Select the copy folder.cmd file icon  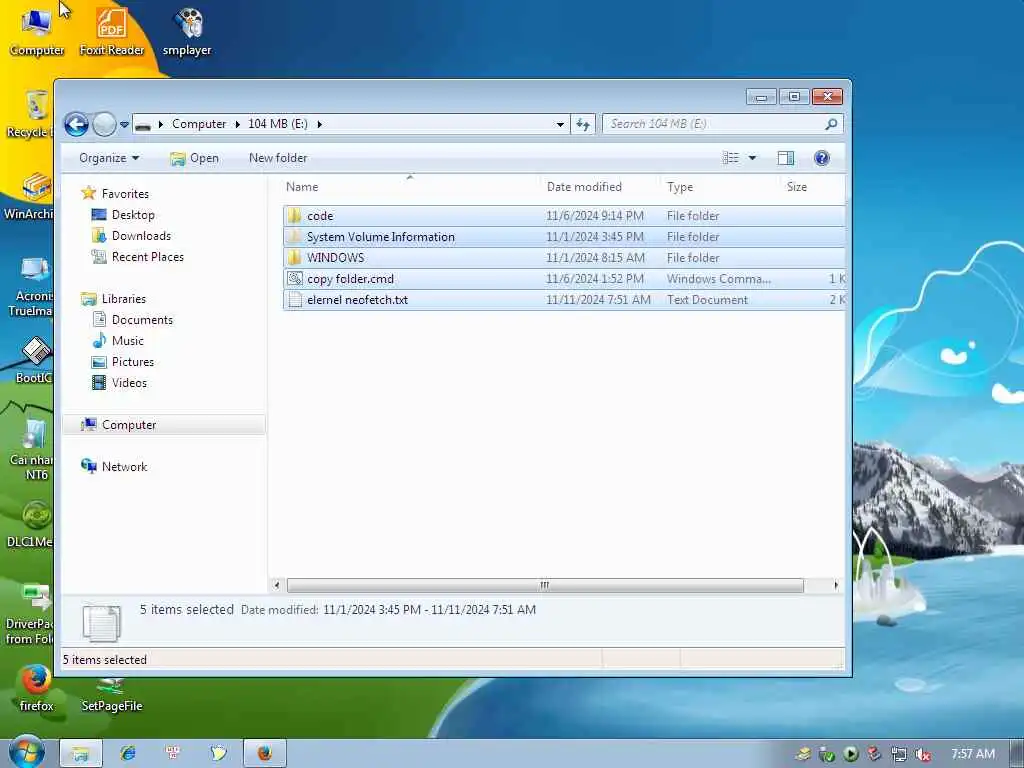(295, 279)
